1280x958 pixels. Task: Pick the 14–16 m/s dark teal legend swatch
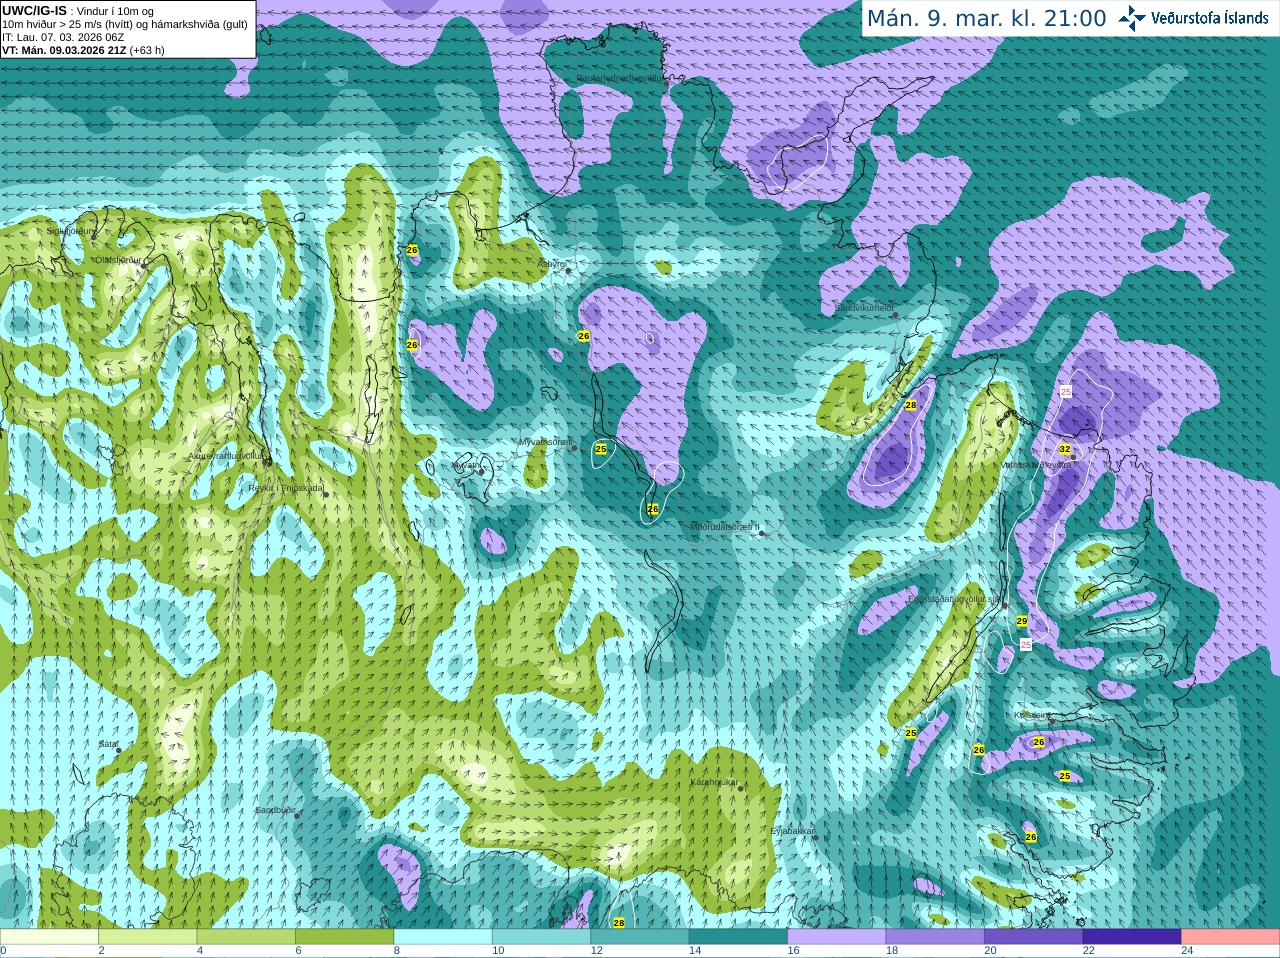click(738, 937)
